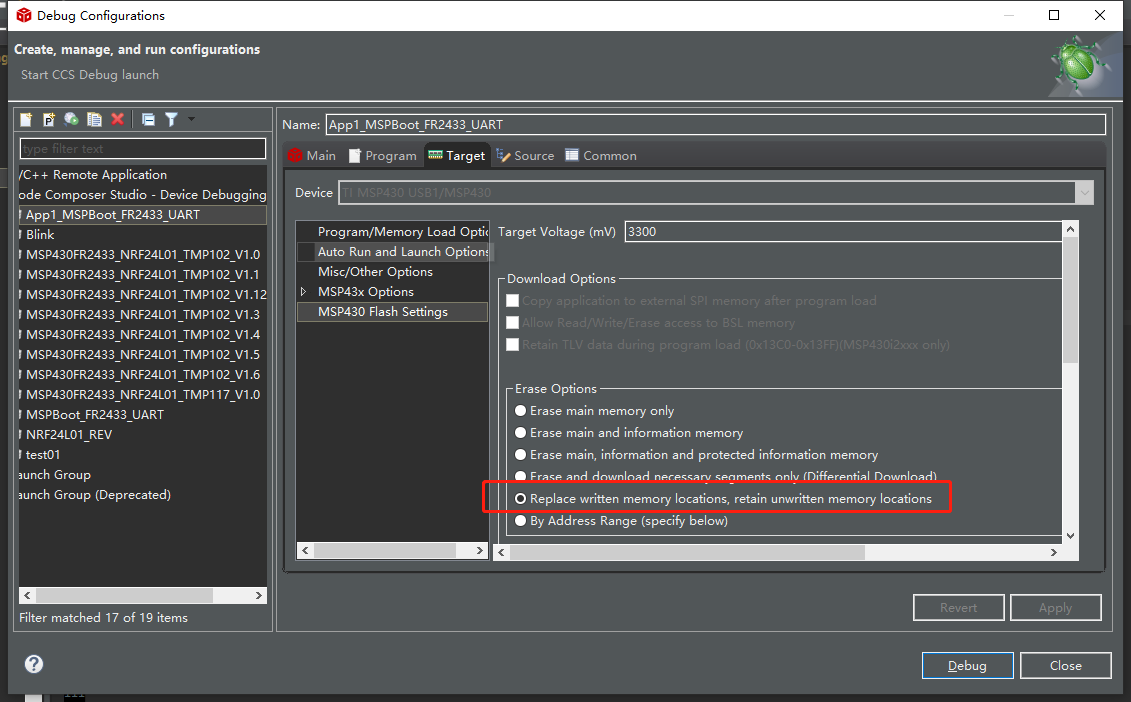Click the Export launch configuration icon
1131x702 pixels.
coord(71,119)
